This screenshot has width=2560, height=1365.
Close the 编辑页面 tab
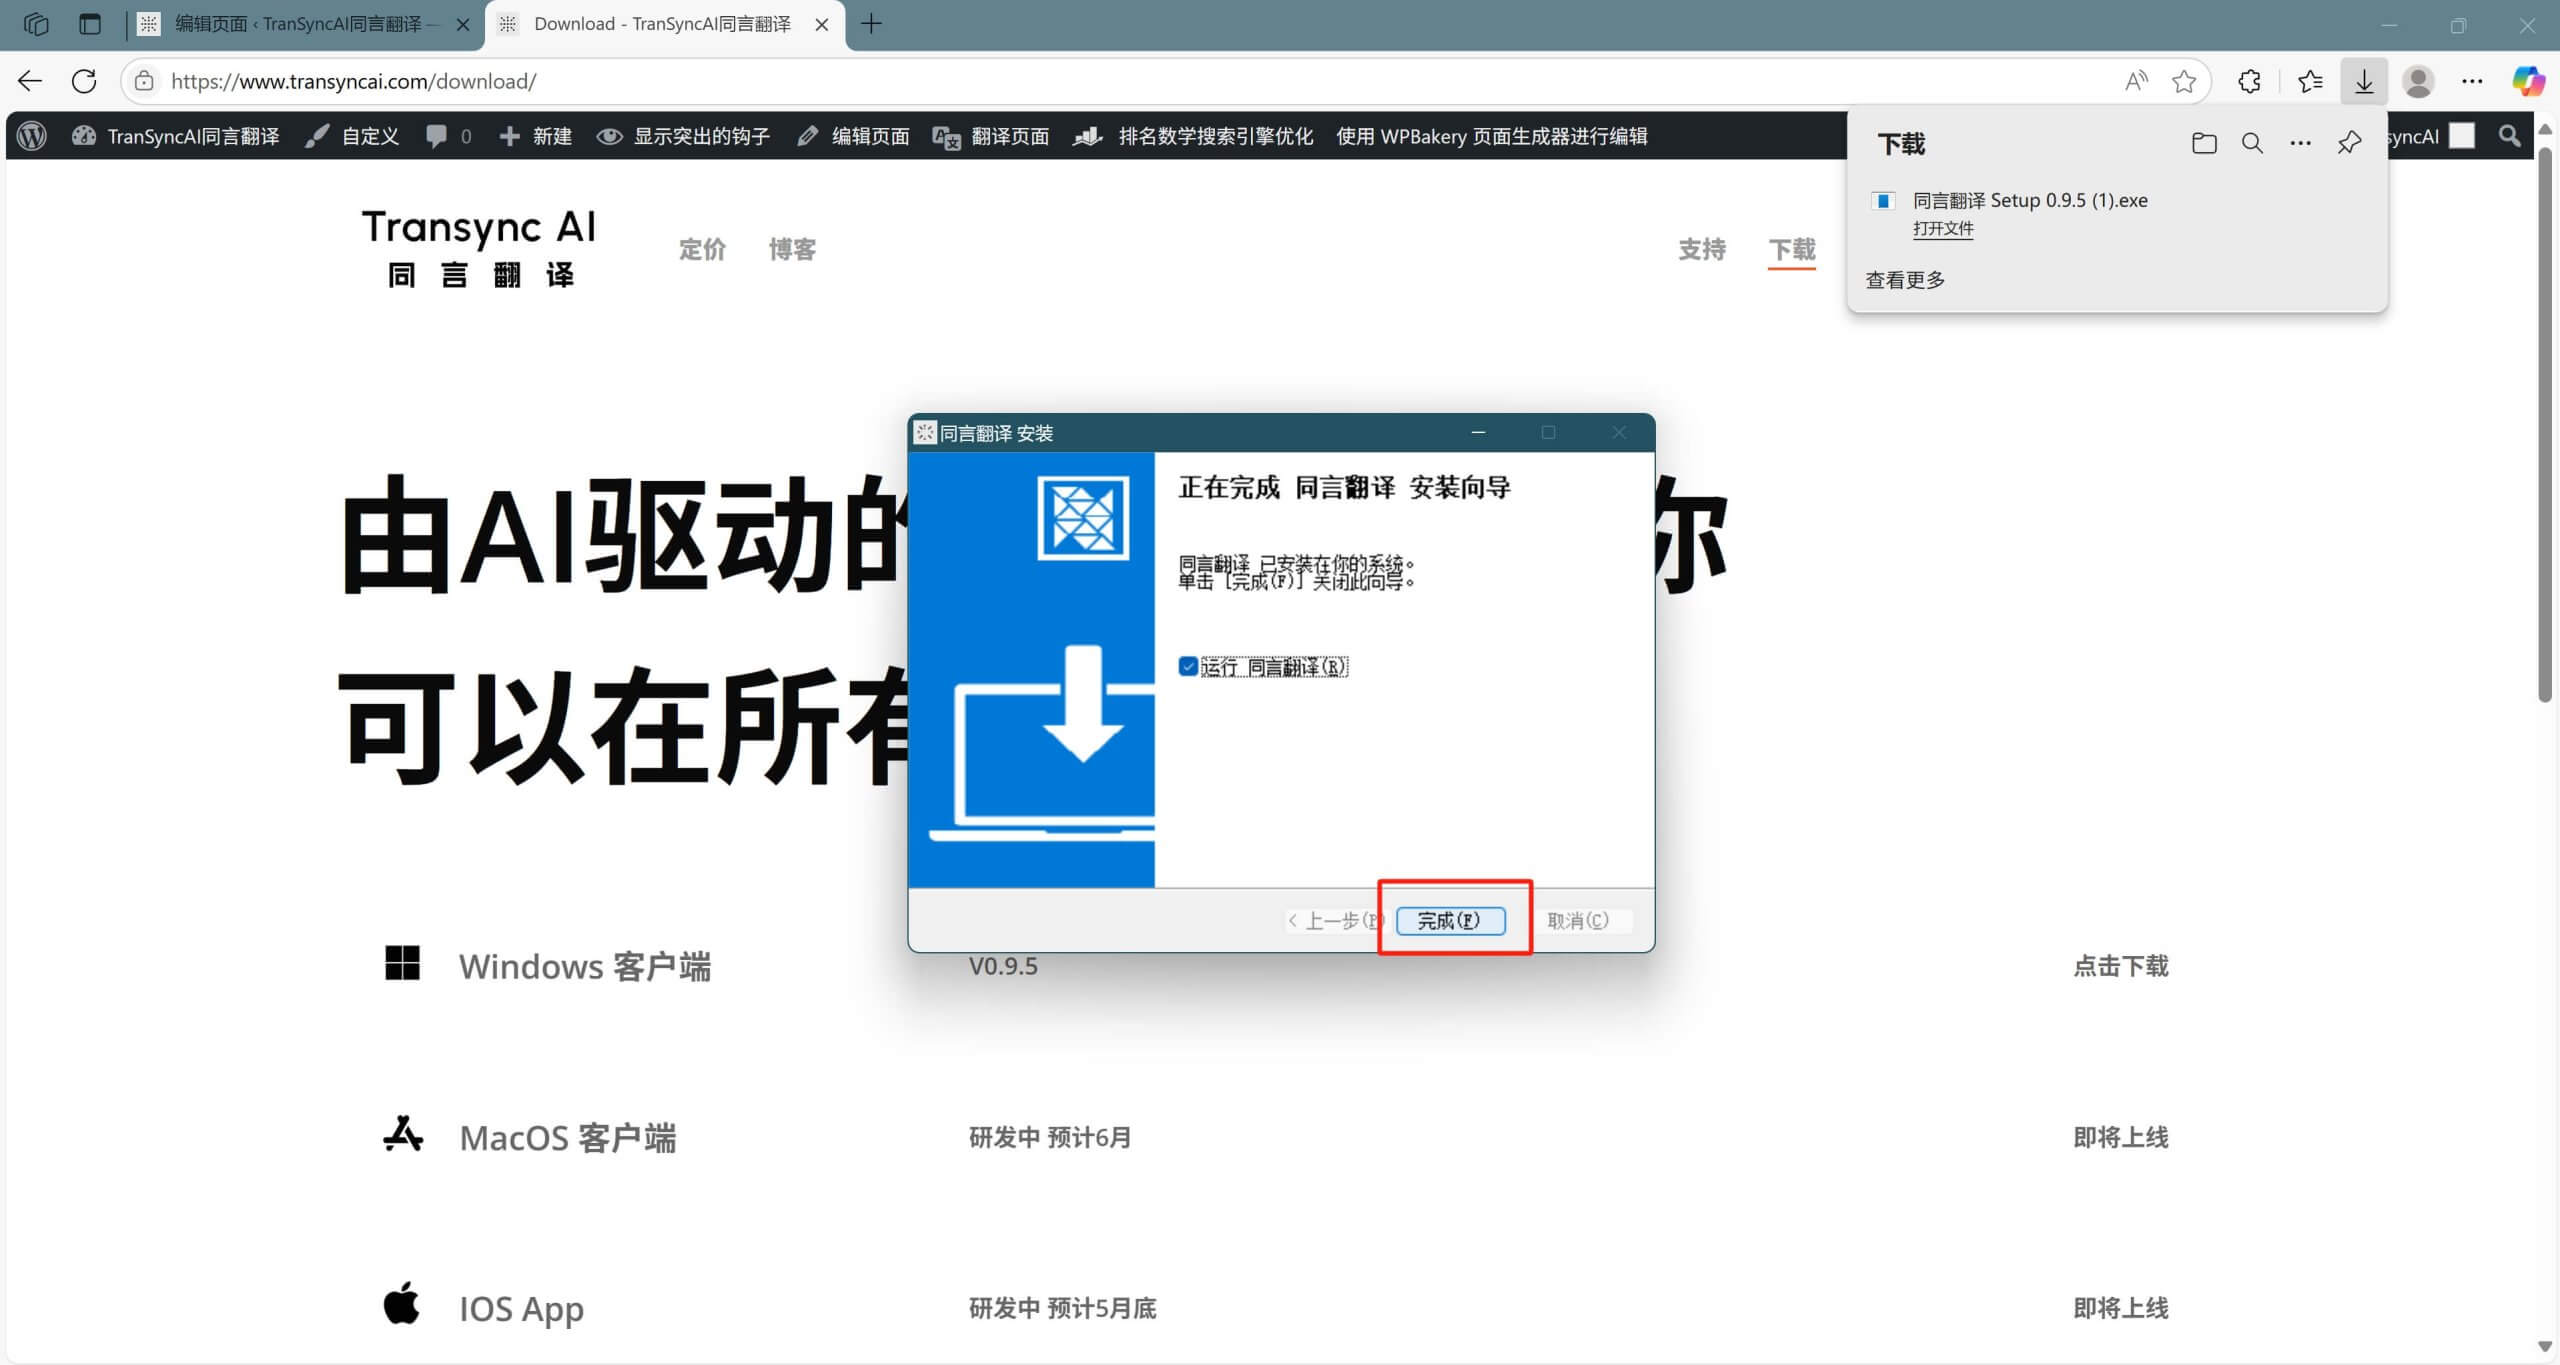pyautogui.click(x=463, y=24)
